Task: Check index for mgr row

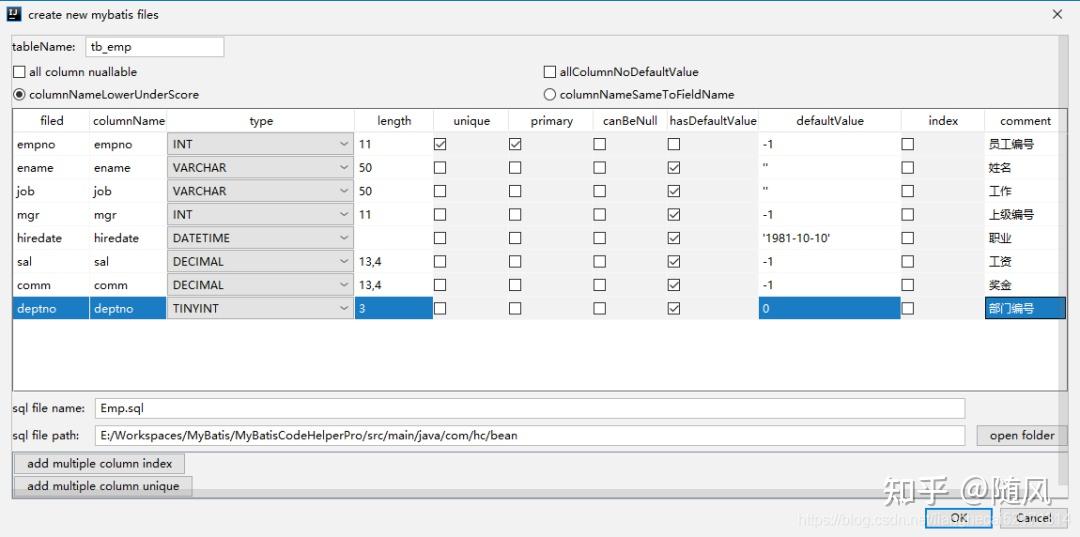Action: click(908, 214)
